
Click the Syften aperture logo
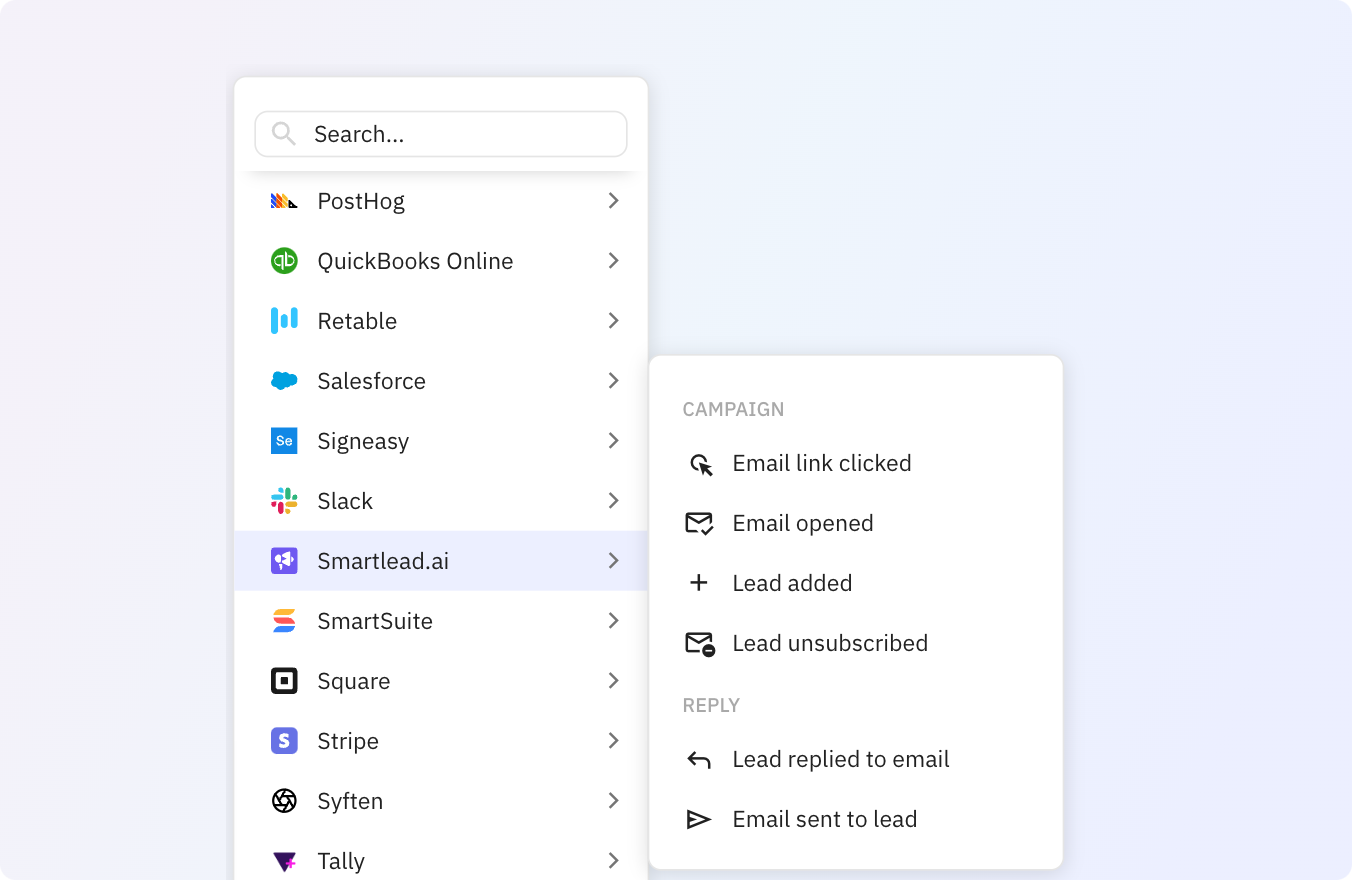tap(284, 801)
